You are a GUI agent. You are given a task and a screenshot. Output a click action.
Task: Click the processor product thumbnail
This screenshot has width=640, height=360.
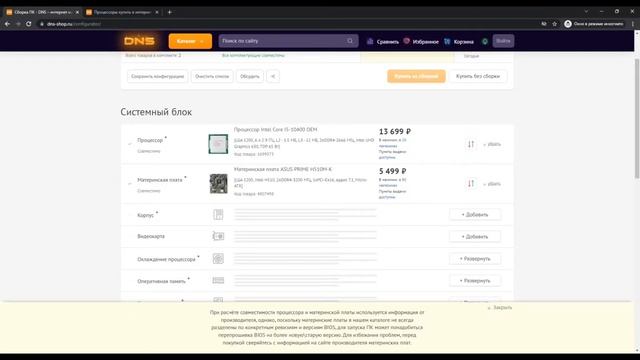[218, 144]
